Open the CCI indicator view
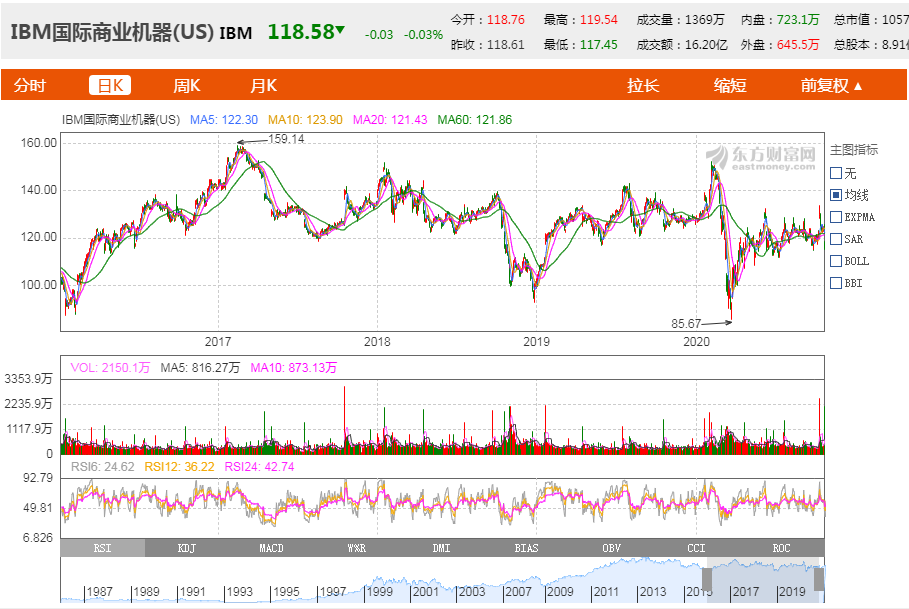 coord(697,548)
